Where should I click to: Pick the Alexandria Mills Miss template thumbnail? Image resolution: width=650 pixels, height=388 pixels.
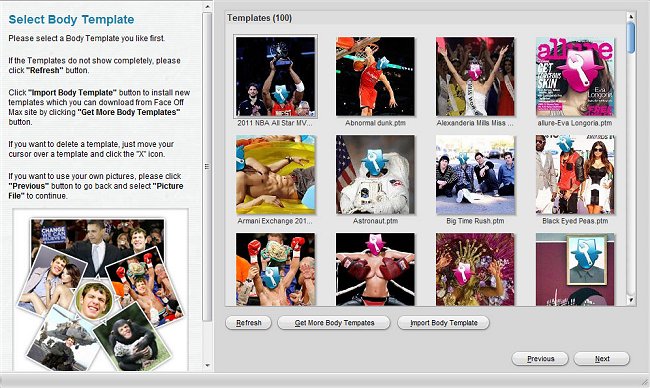(x=475, y=77)
